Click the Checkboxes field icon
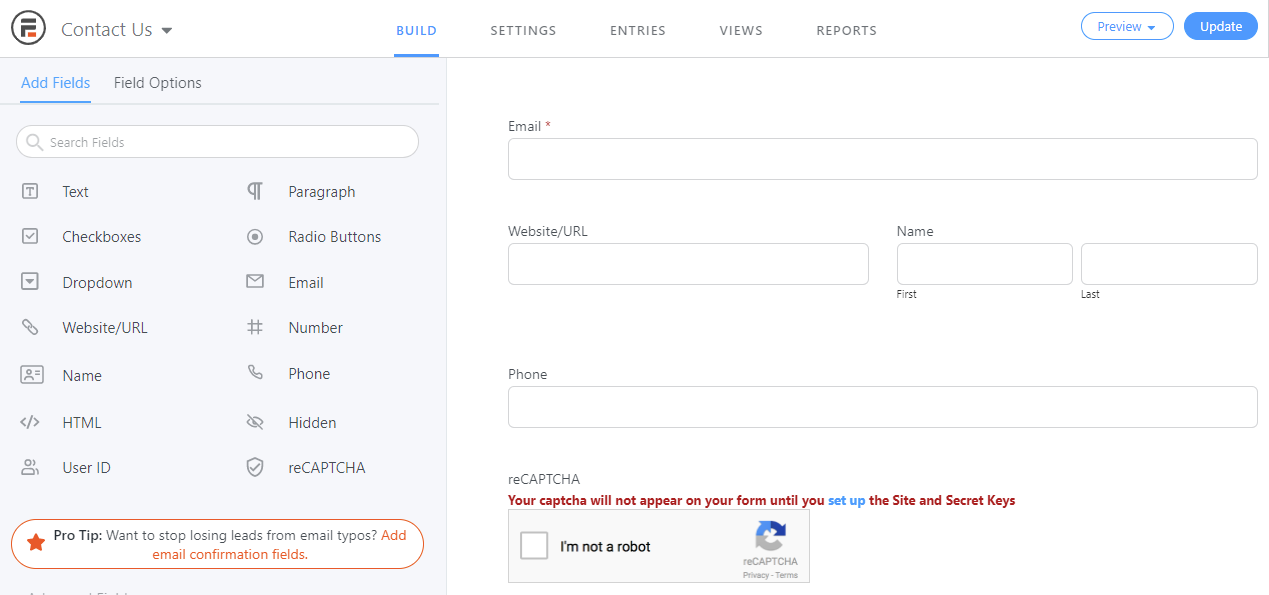The image size is (1269, 595). 30,236
